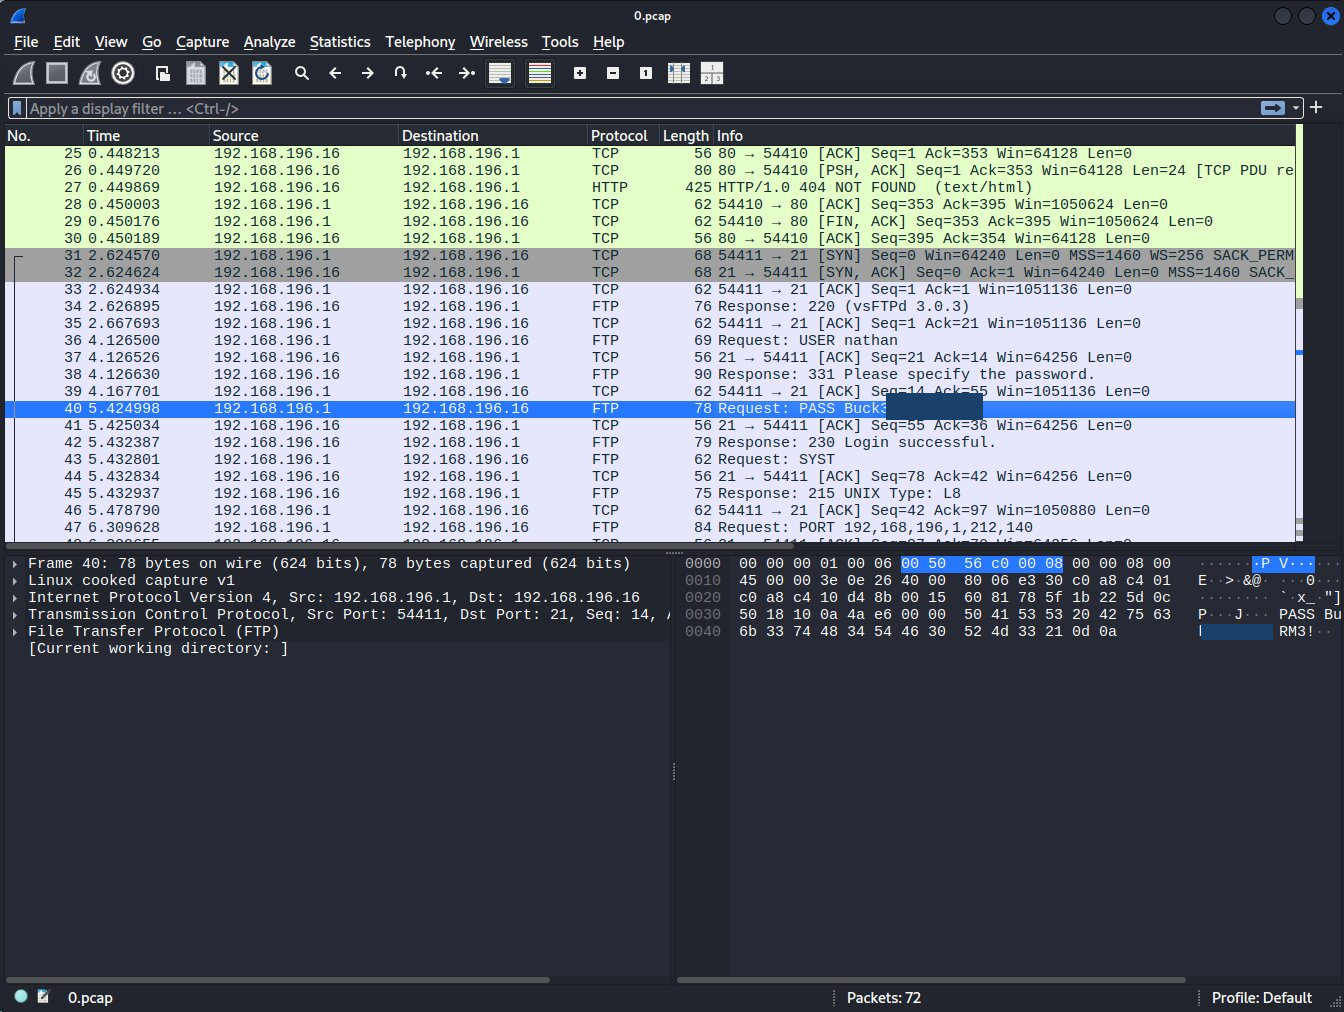
Task: Edit capture file properties status icon
Action: click(44, 996)
